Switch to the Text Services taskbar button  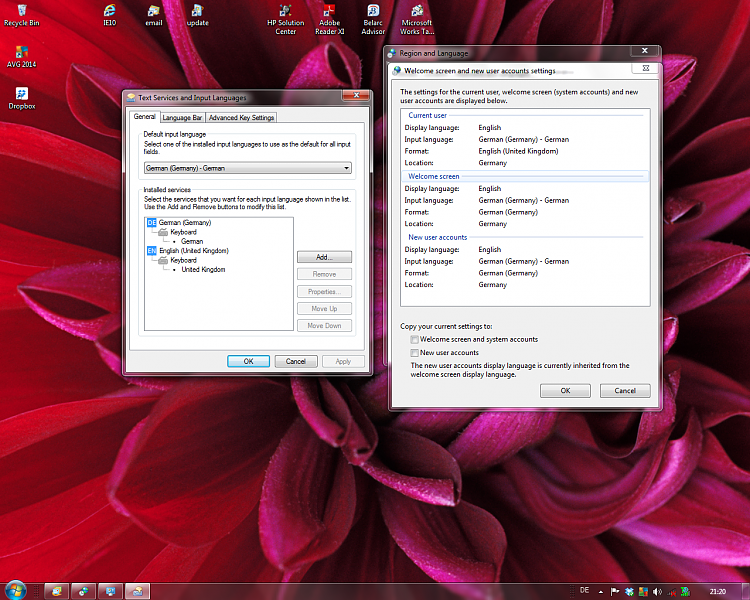[x=138, y=591]
